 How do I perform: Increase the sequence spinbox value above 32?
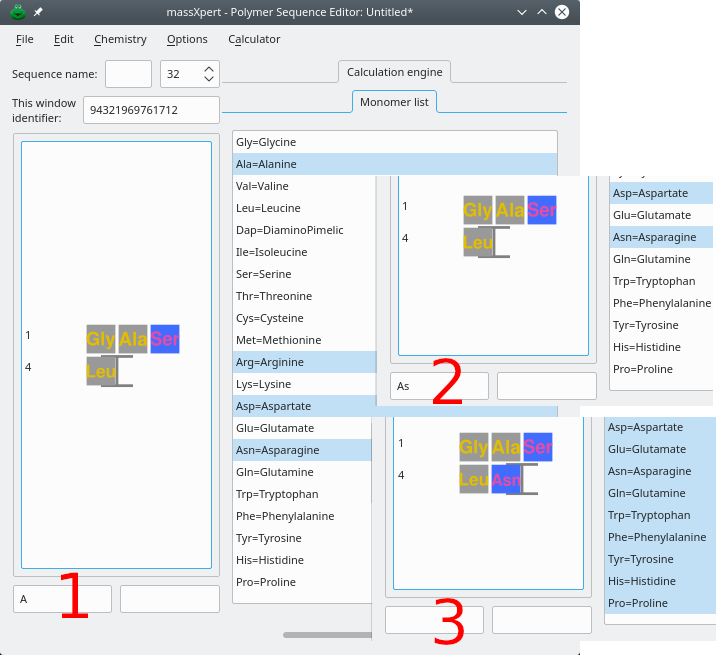click(x=208, y=68)
